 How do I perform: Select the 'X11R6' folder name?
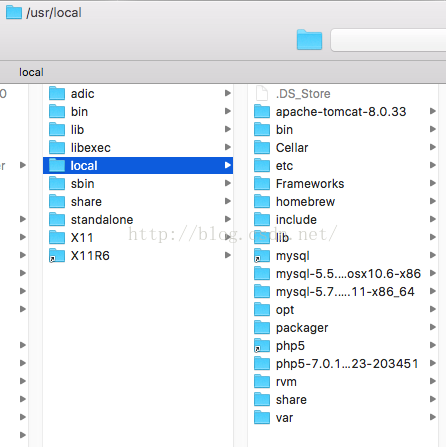pyautogui.click(x=90, y=256)
